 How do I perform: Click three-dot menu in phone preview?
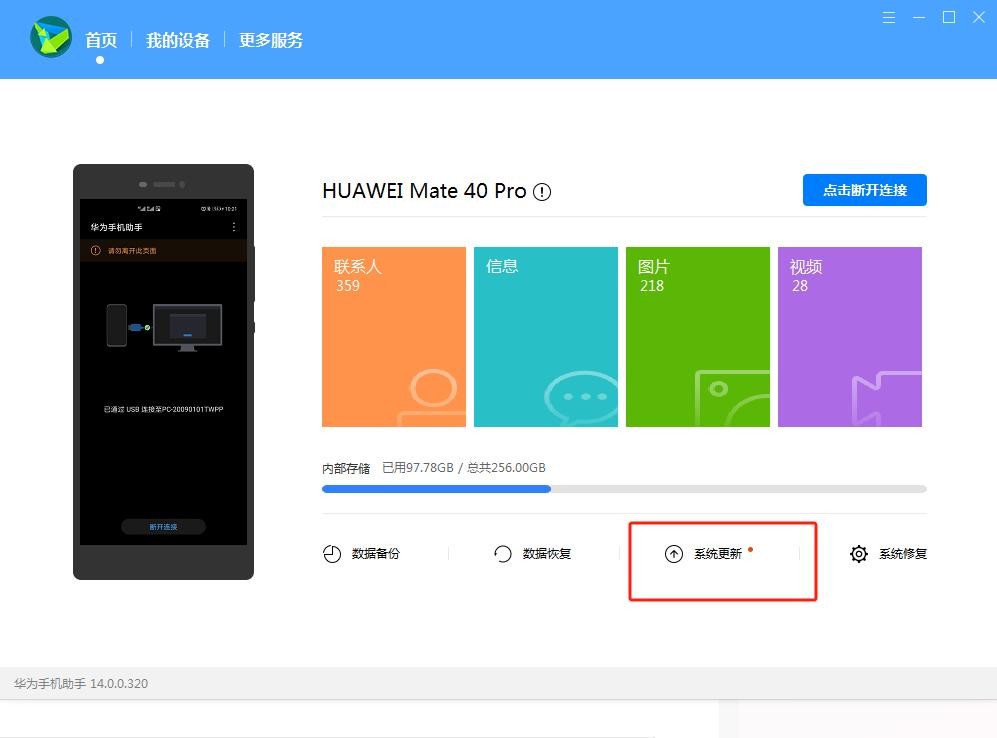coord(234,227)
